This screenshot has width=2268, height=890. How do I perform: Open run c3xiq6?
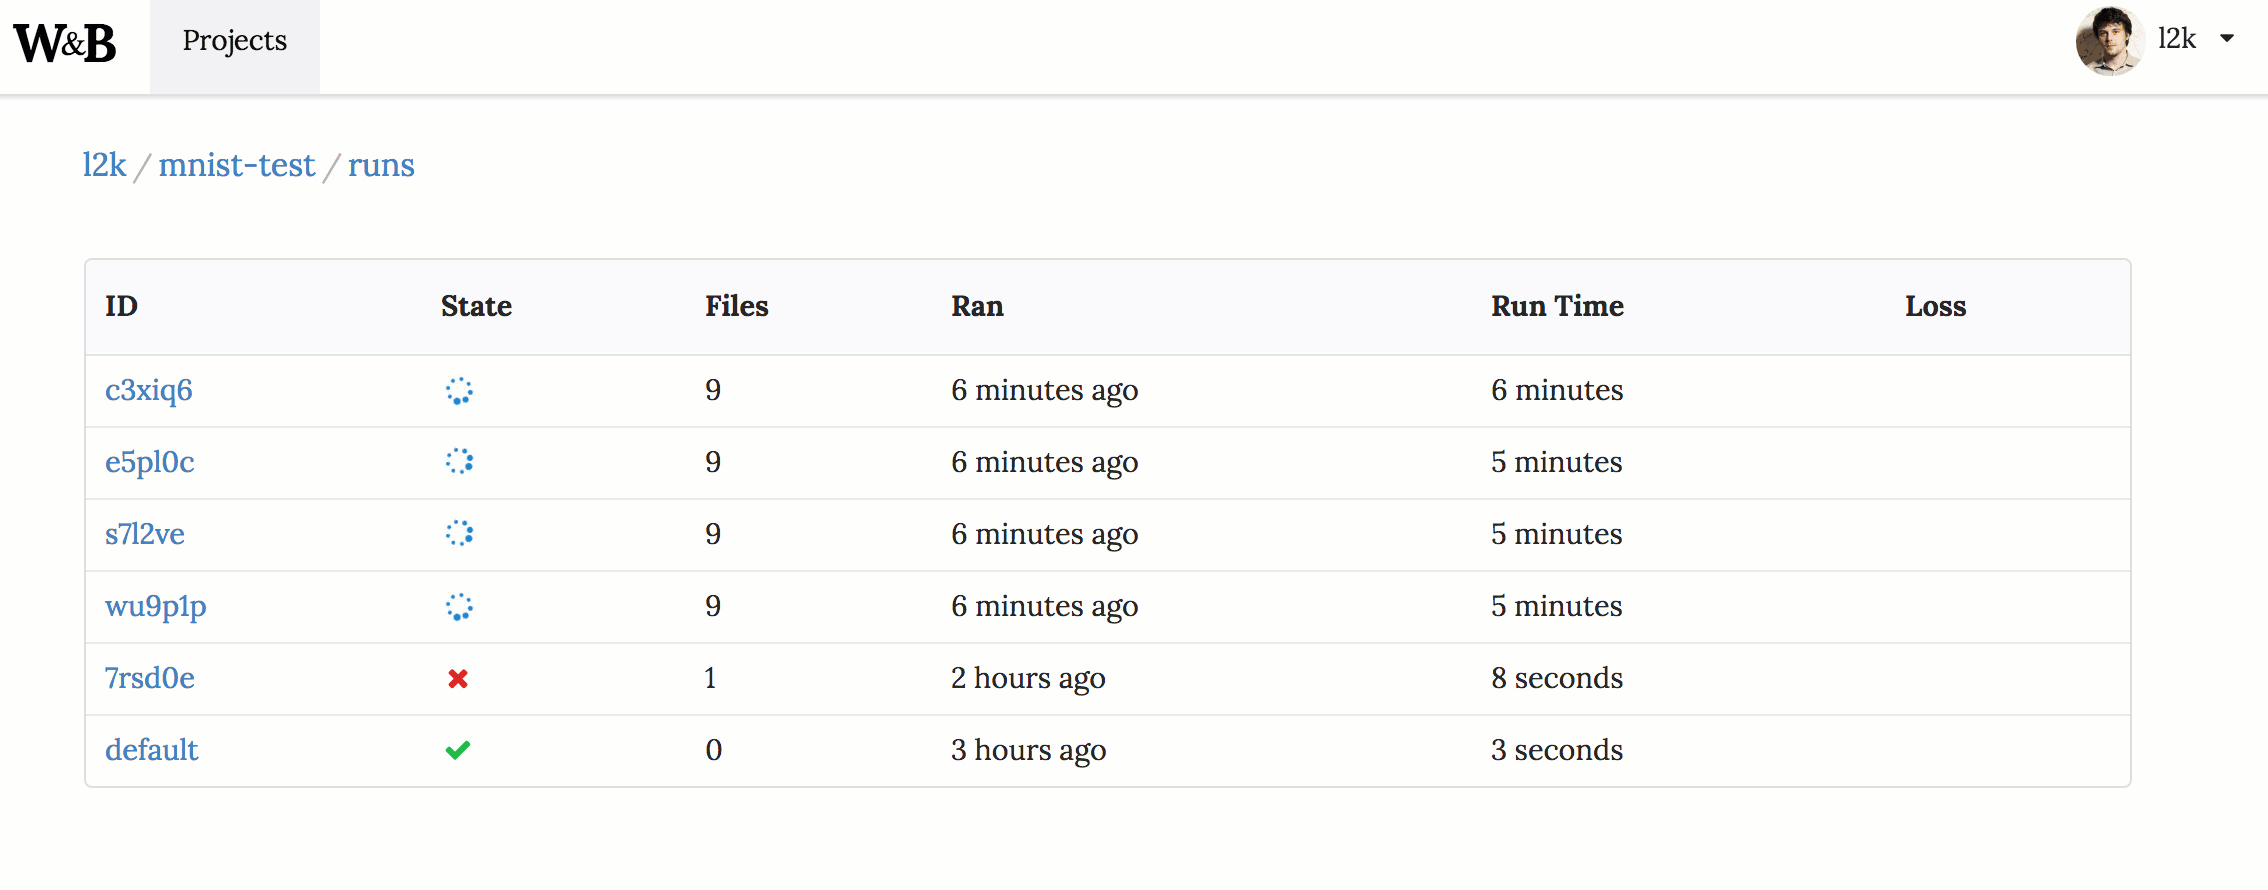point(149,390)
